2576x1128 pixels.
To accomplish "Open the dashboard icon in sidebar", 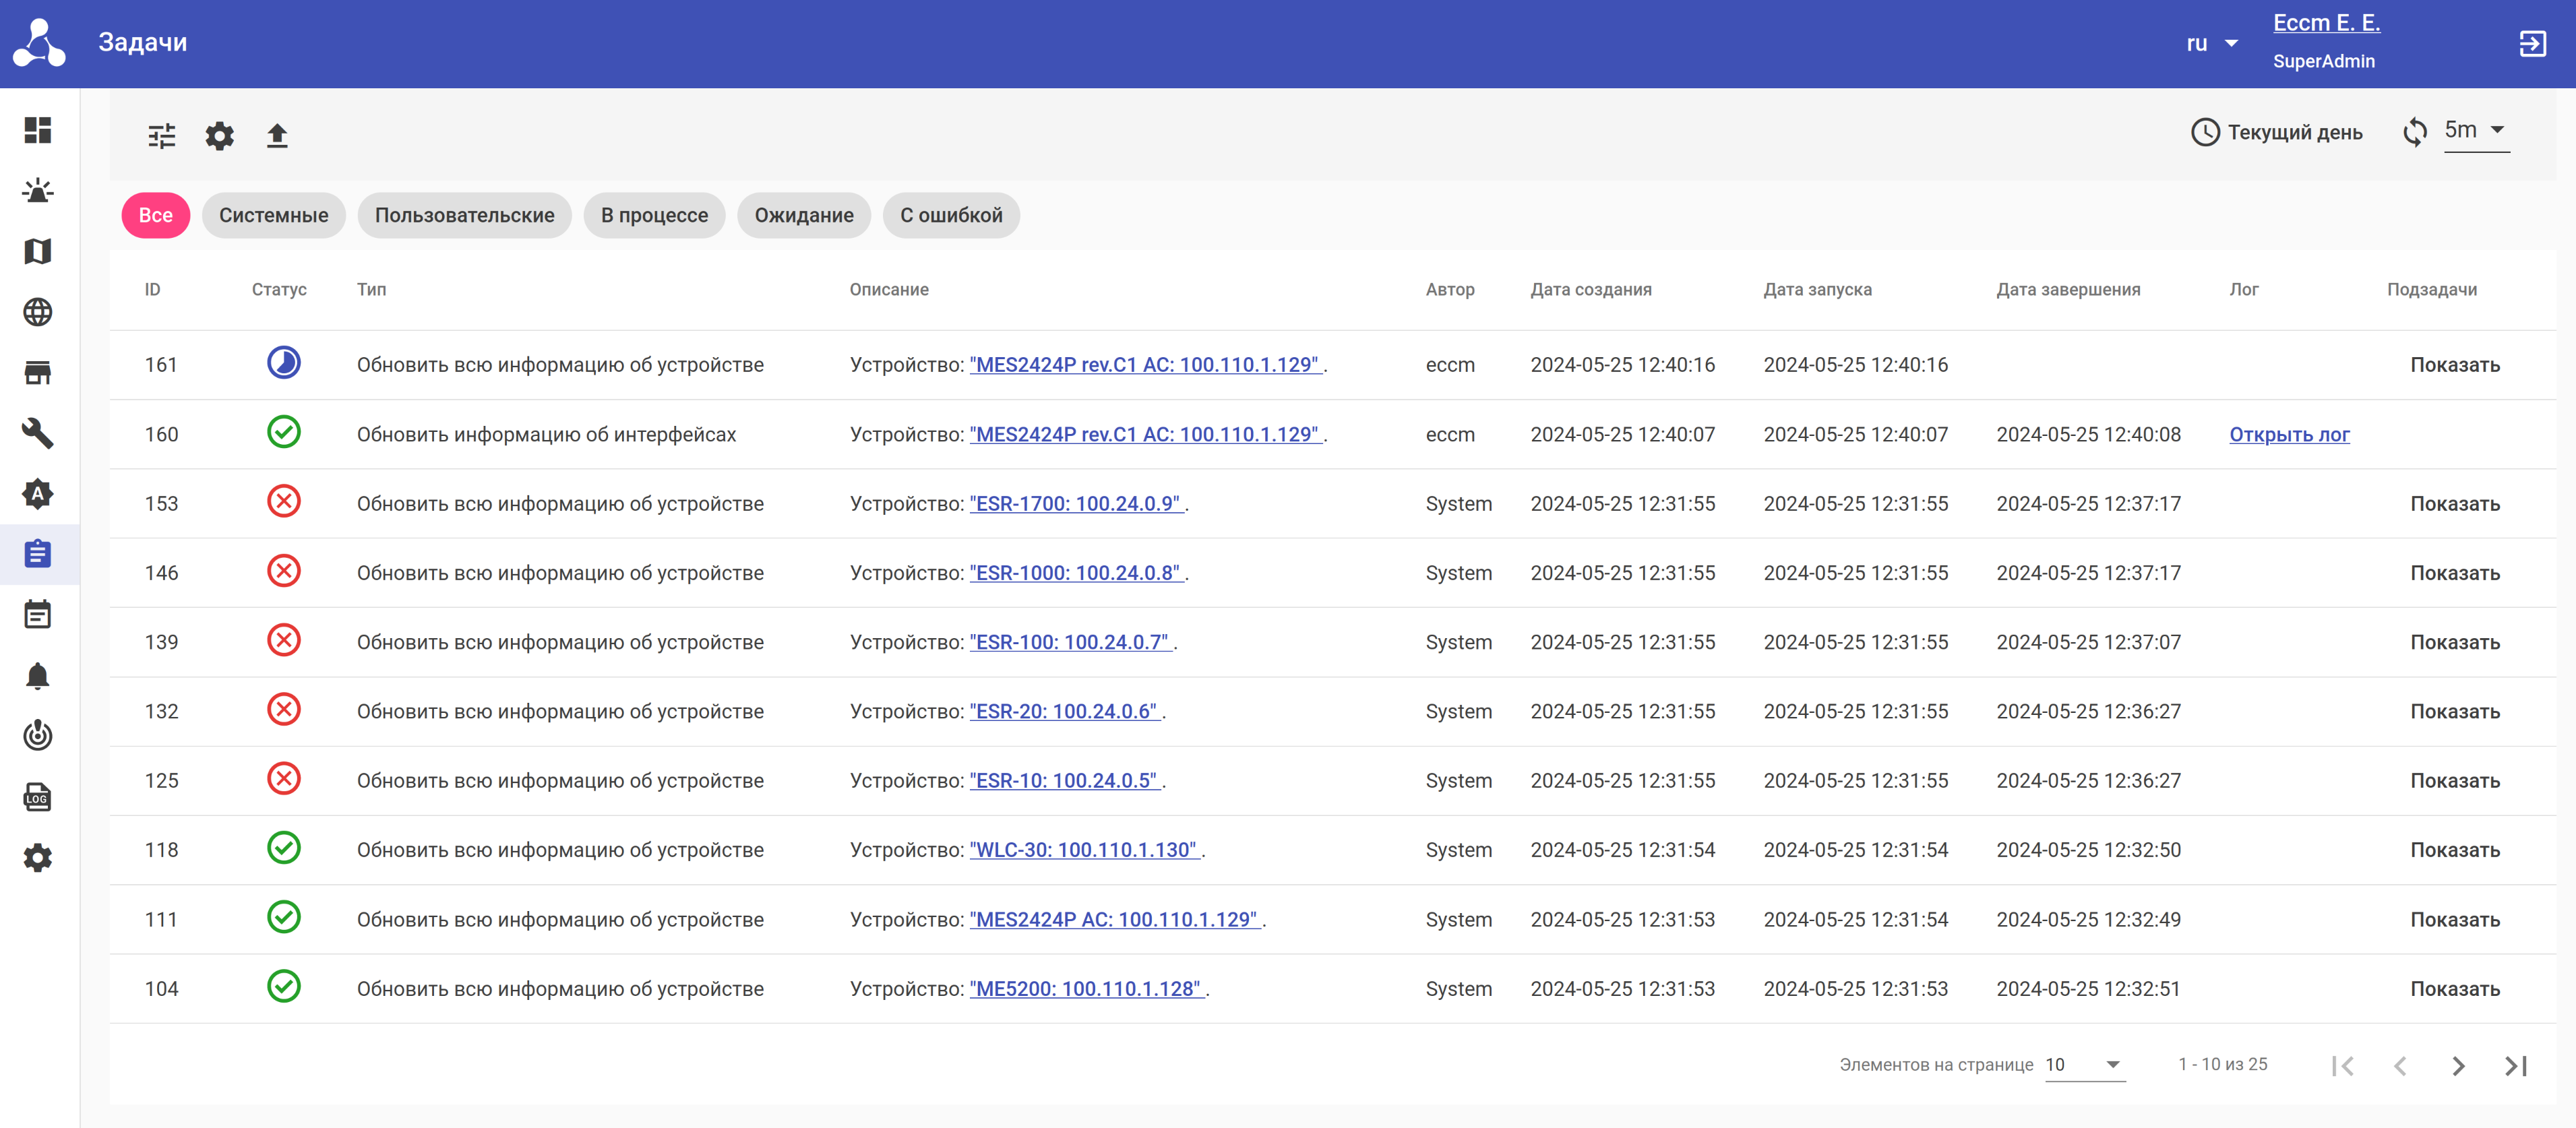I will pyautogui.click(x=38, y=130).
